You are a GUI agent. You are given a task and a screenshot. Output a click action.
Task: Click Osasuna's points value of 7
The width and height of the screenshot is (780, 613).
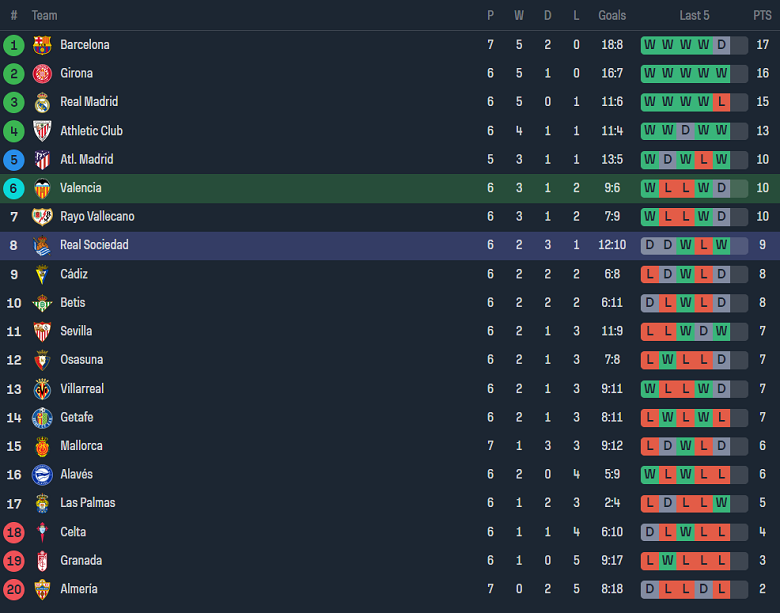tap(762, 360)
